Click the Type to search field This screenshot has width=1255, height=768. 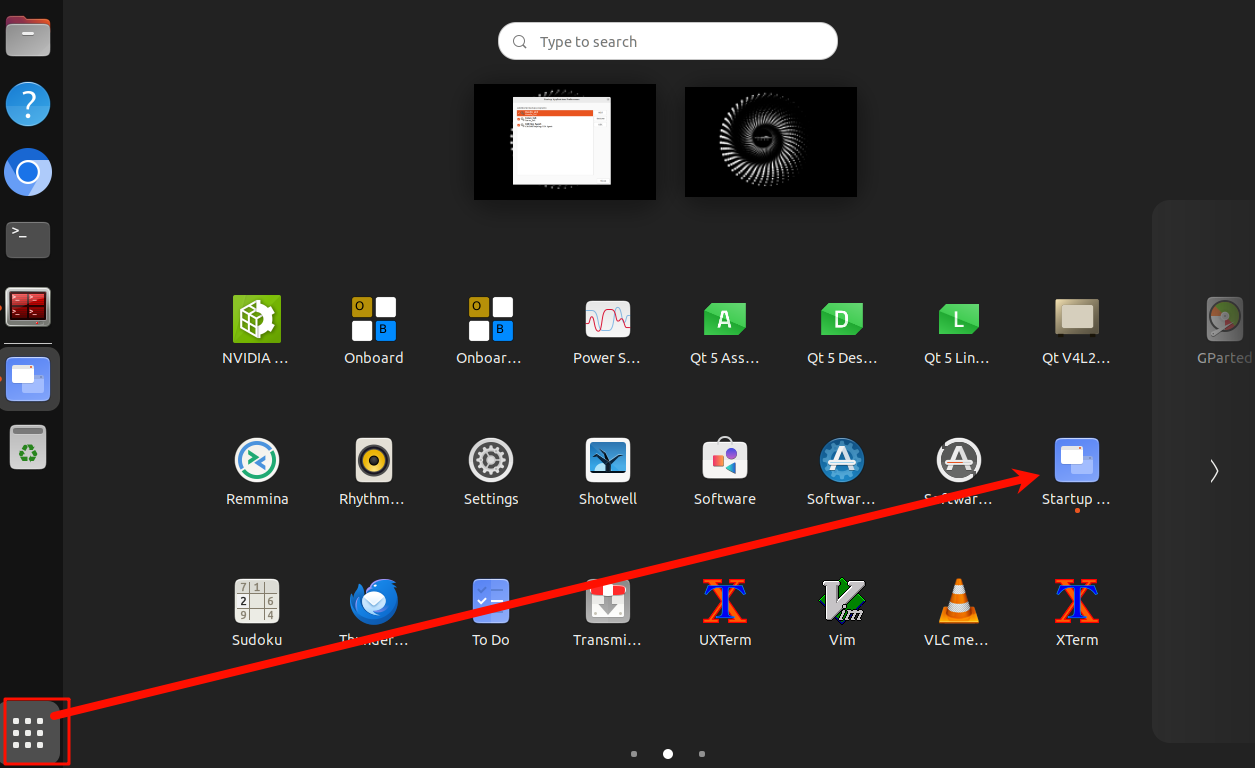668,42
